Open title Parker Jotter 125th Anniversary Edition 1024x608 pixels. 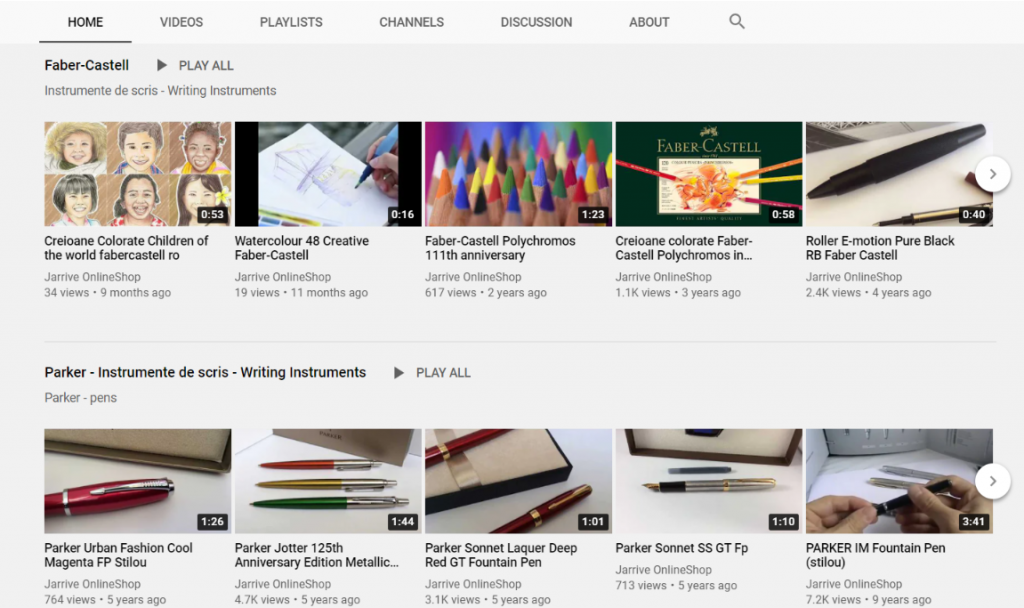click(317, 555)
